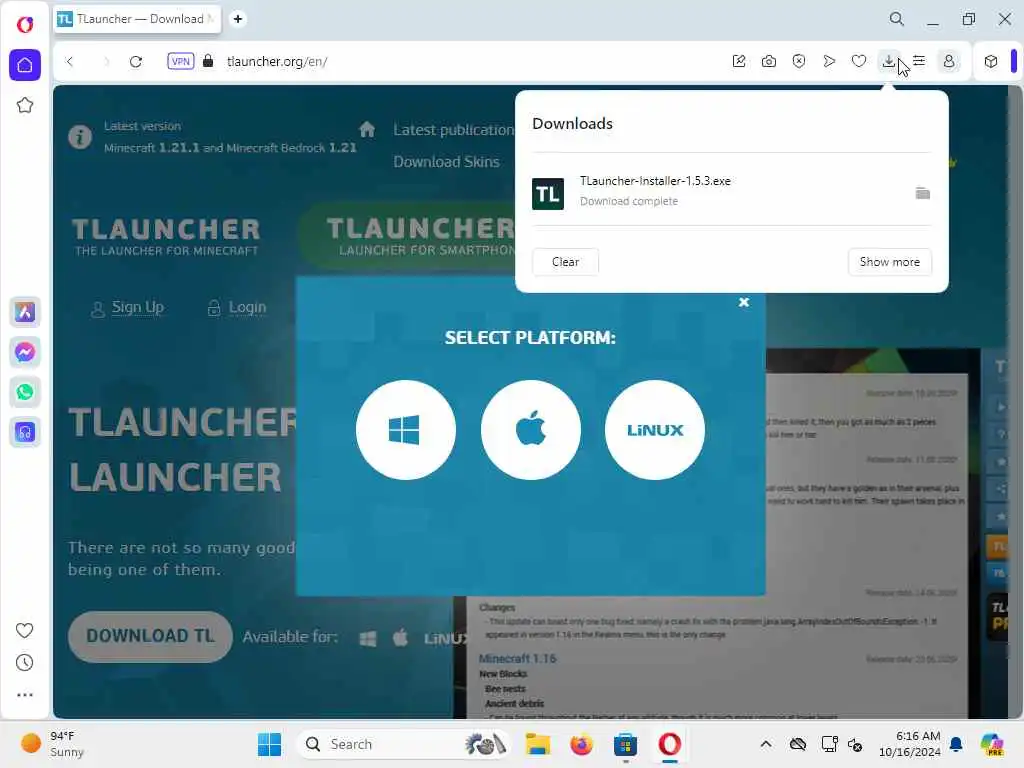Image resolution: width=1024 pixels, height=768 pixels.
Task: Click the info icon beside Latest version
Action: (80, 137)
